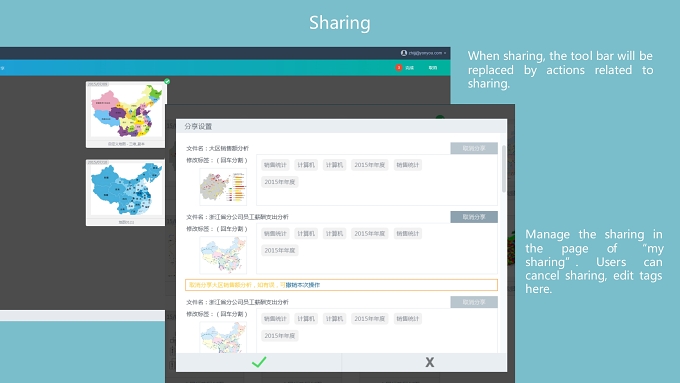680x383 pixels.
Task: Click the share settings dialog vertical scrollbar
Action: tap(503, 169)
